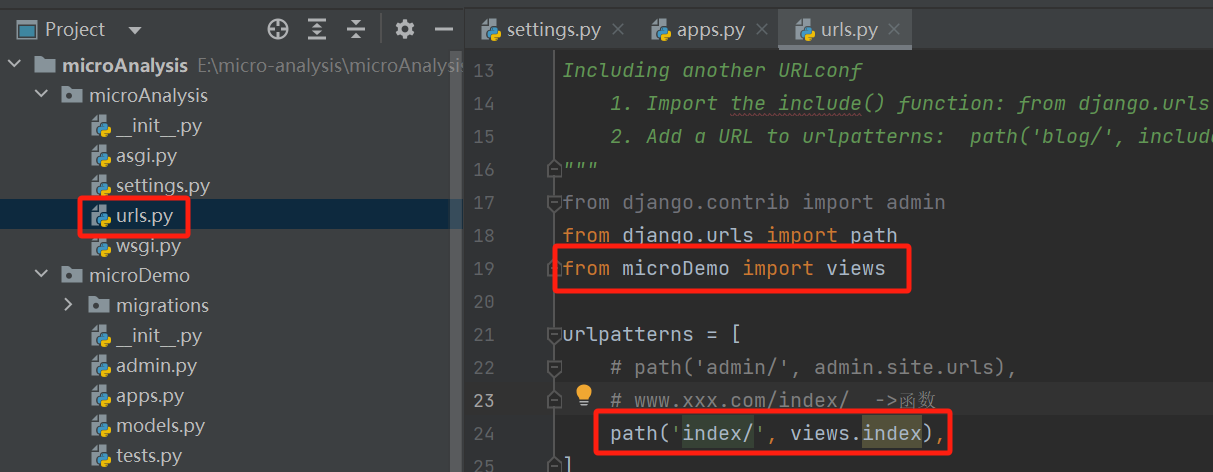Click the Python file icon beside models.py

coord(100,426)
